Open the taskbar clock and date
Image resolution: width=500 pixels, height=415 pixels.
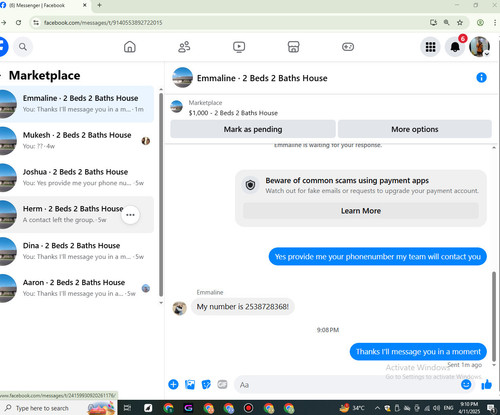click(x=469, y=408)
